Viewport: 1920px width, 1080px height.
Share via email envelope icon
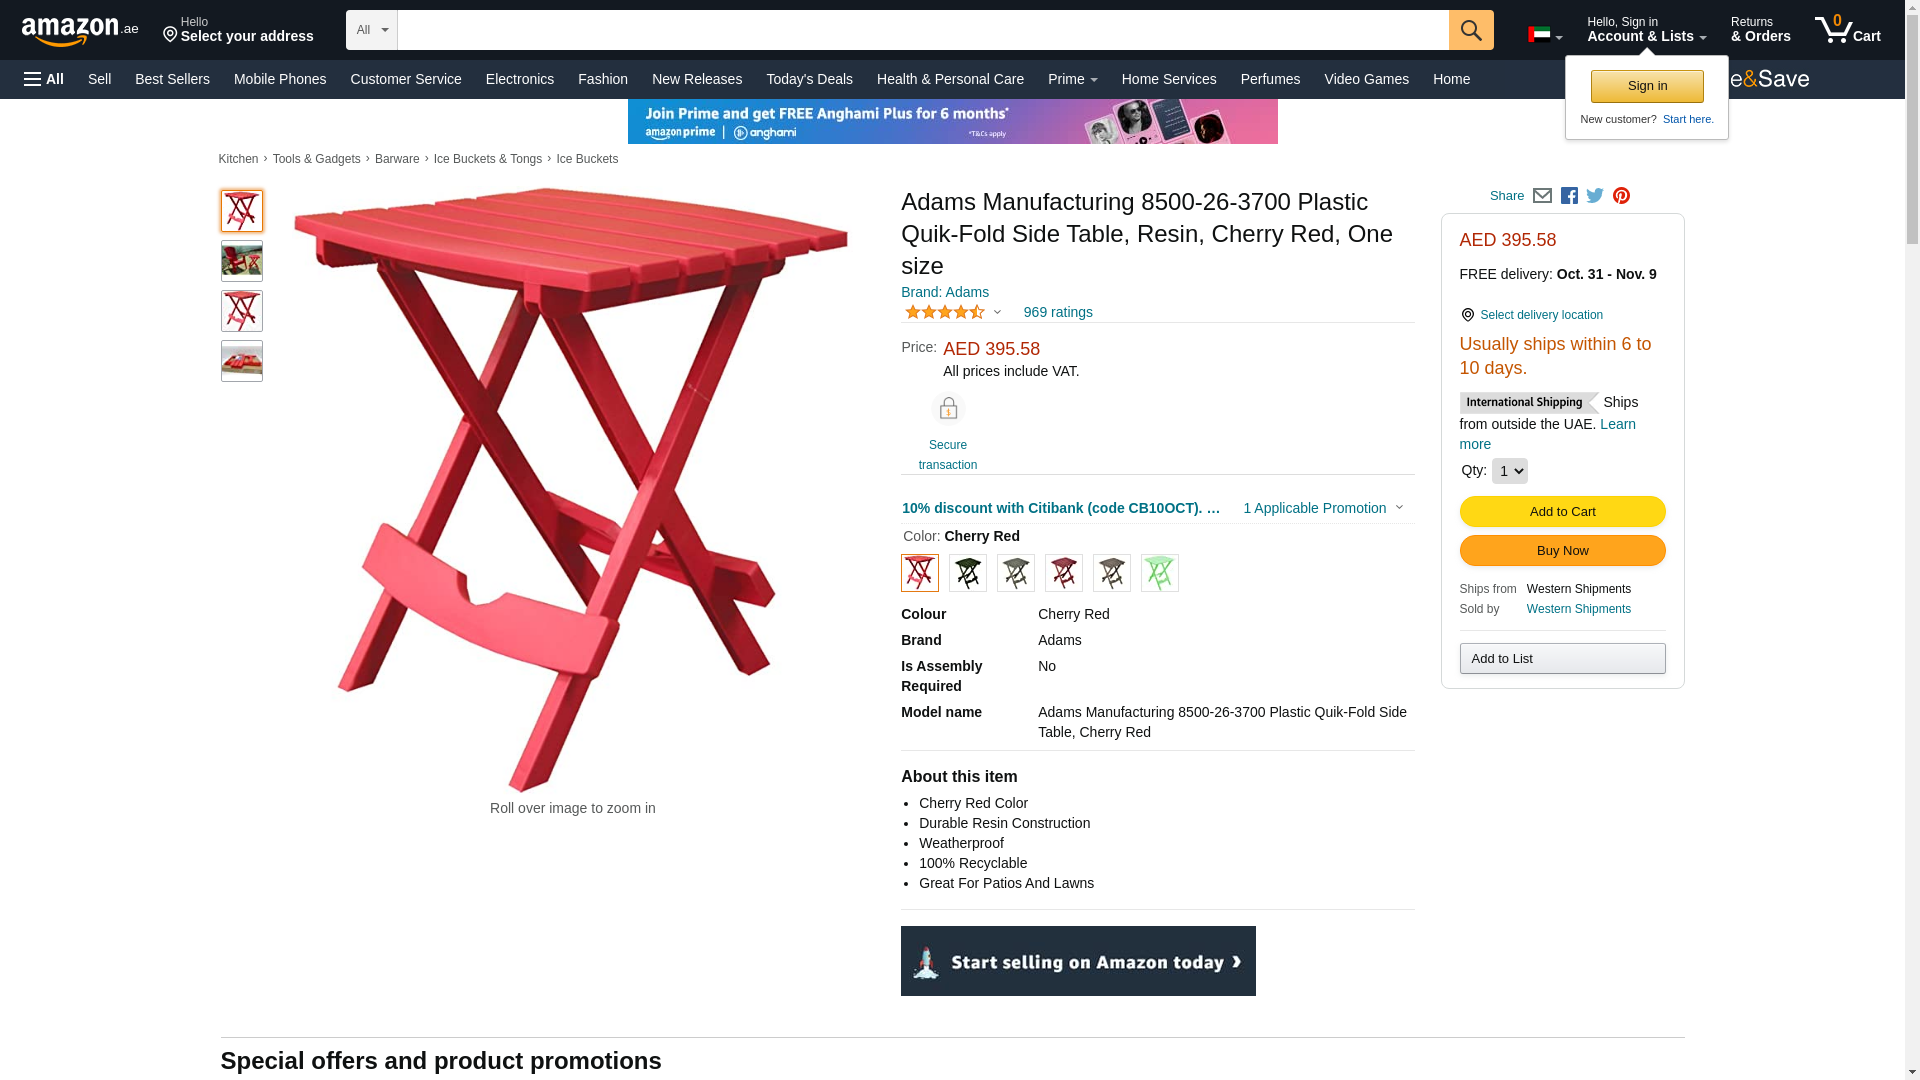click(1542, 196)
